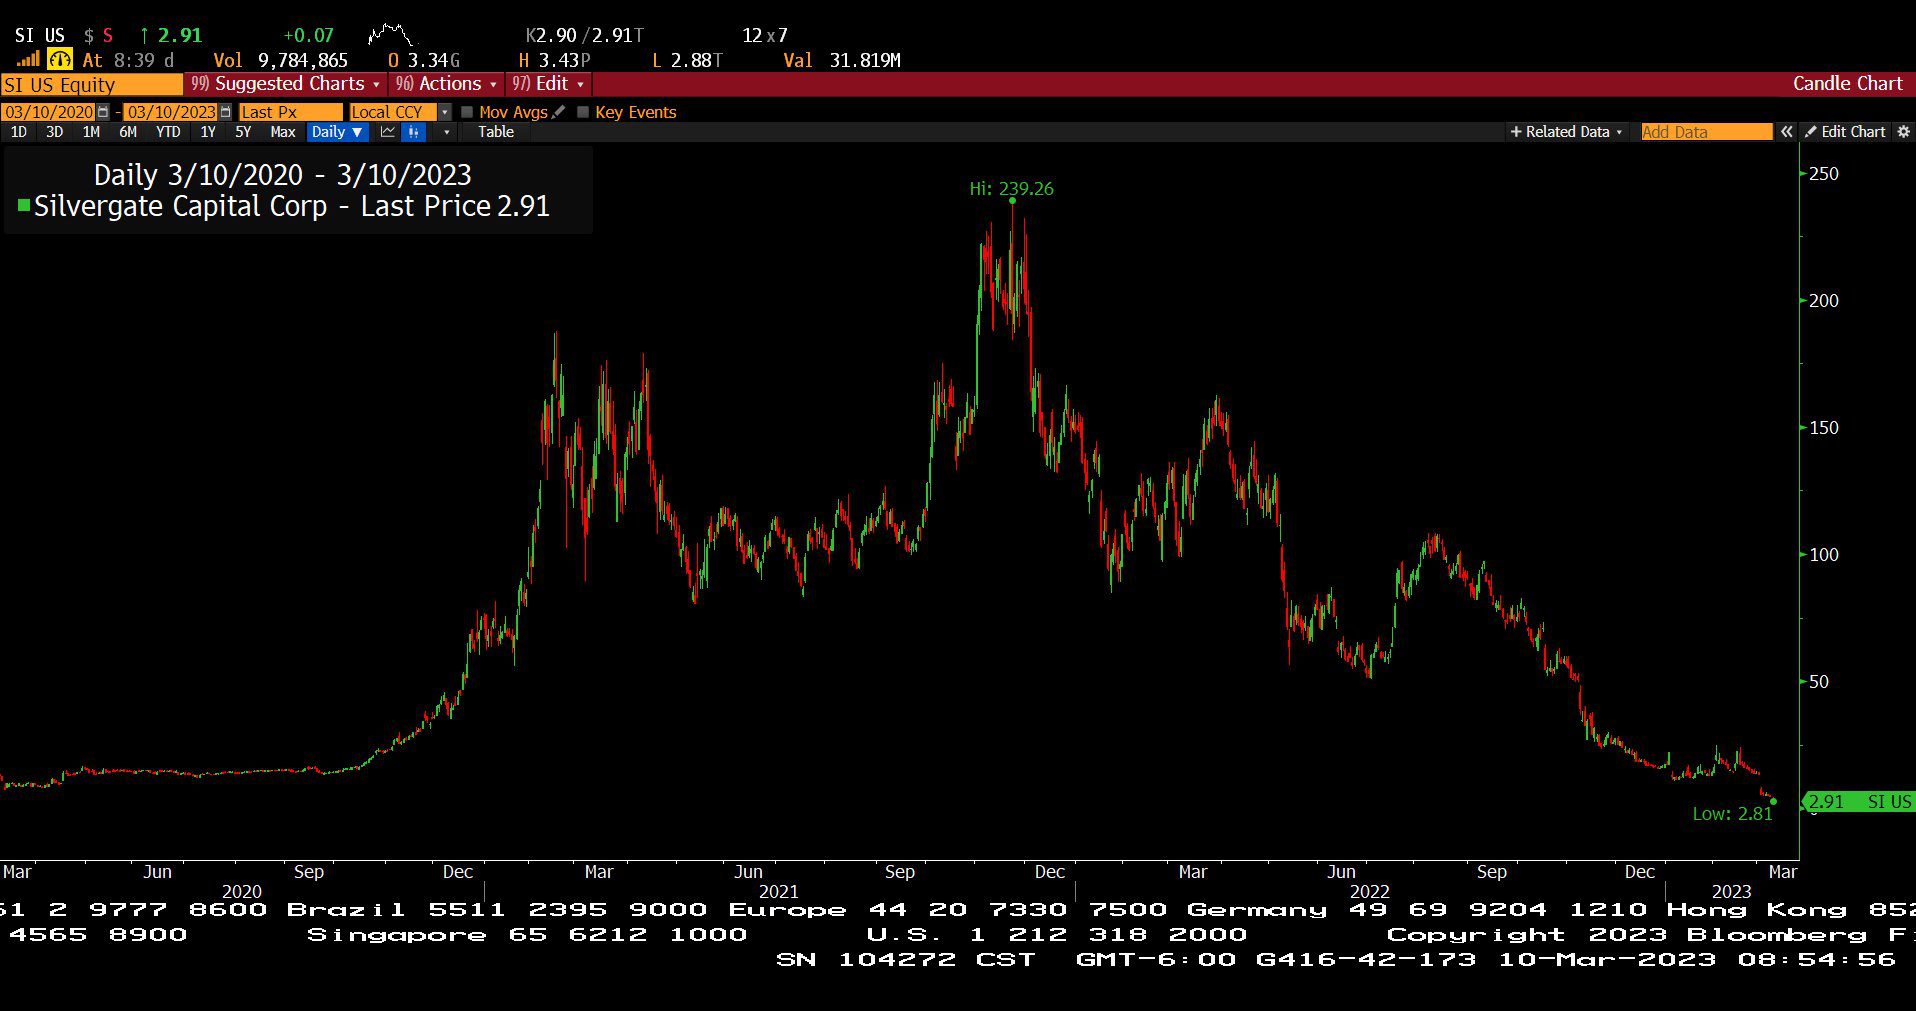Enable the Key Events checkbox

pos(583,112)
